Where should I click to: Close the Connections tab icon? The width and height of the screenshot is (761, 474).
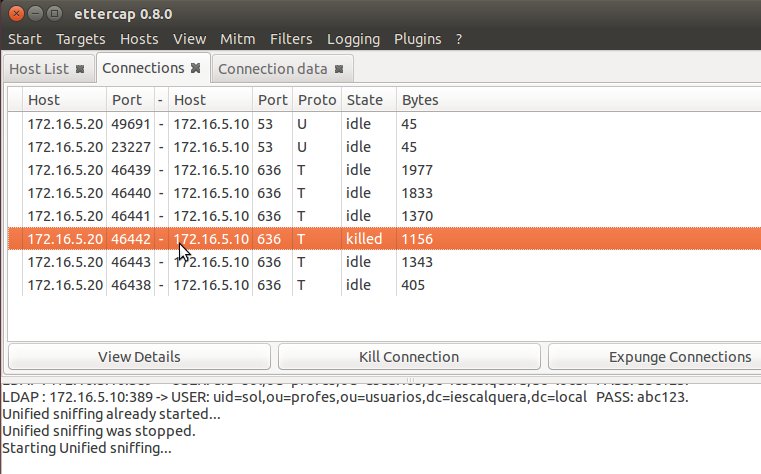coord(196,68)
